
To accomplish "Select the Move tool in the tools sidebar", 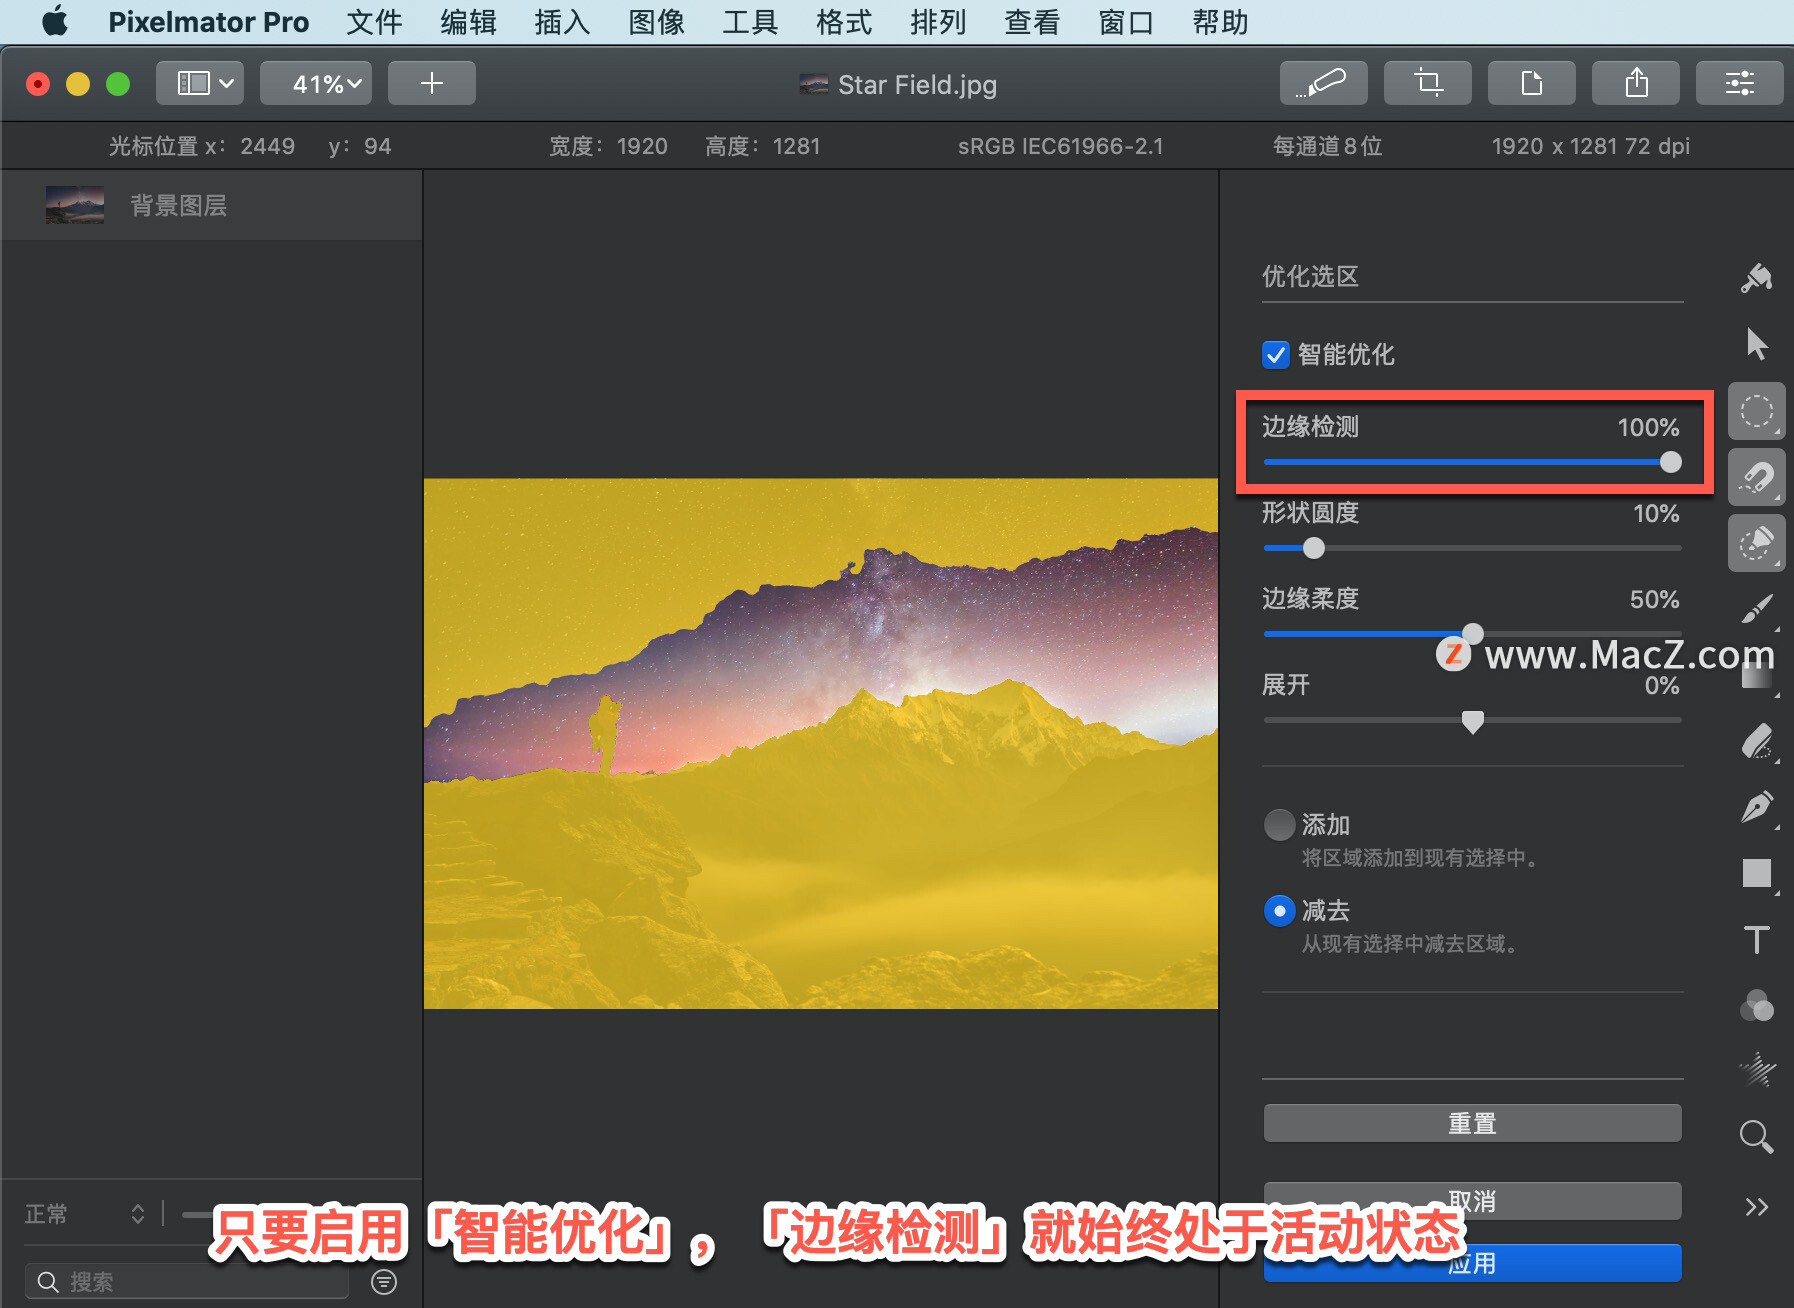I will point(1757,343).
